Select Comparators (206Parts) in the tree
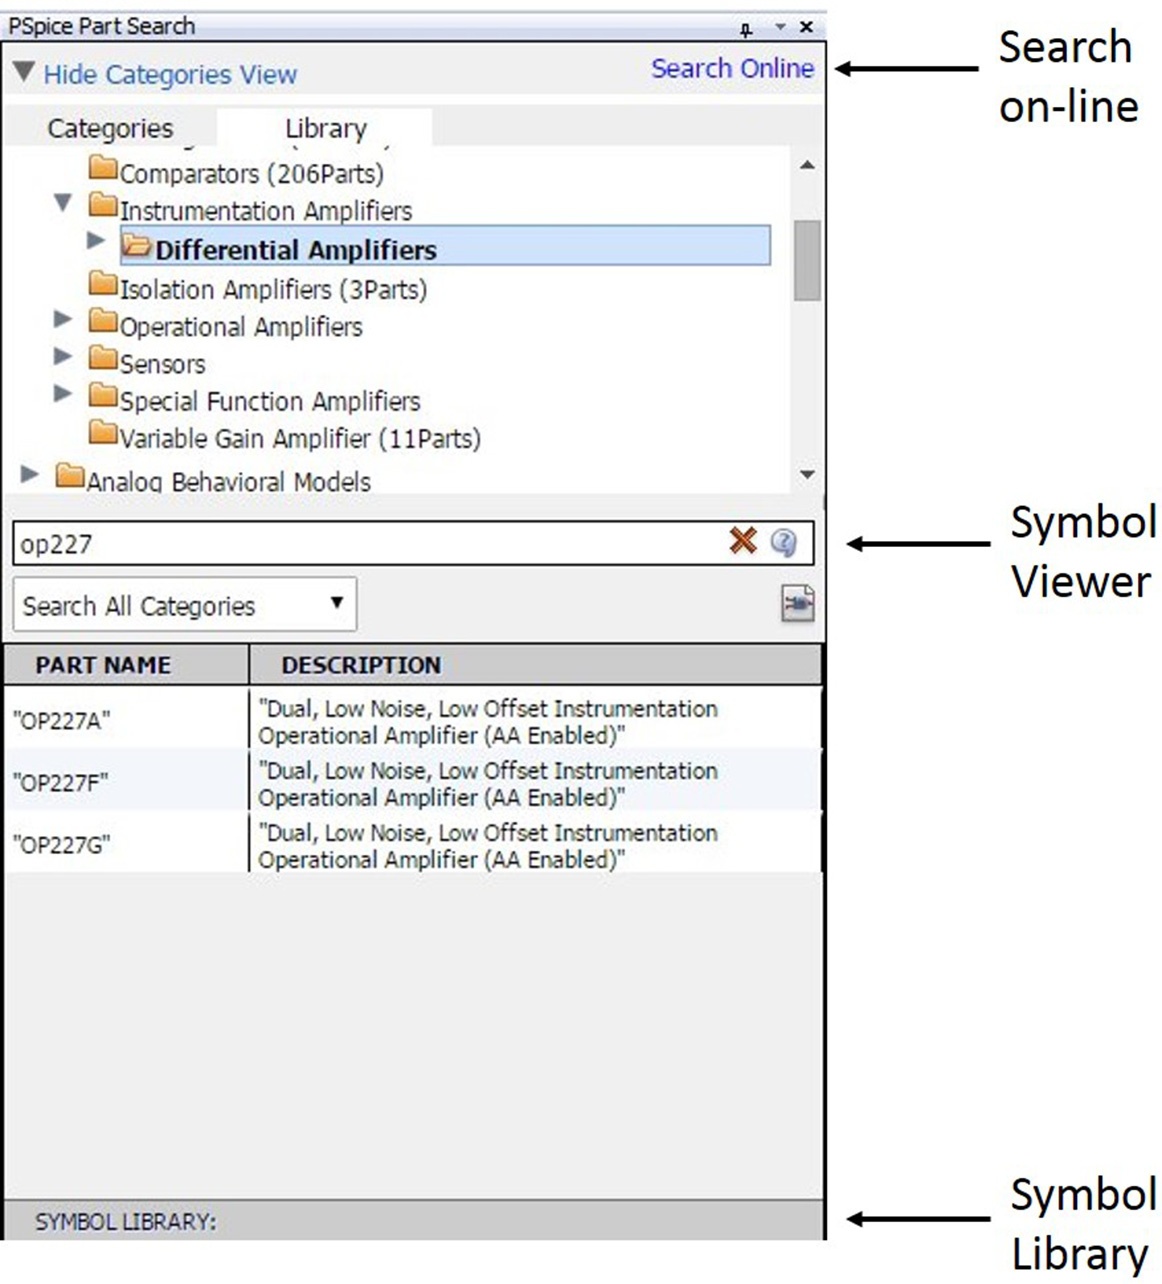 [252, 173]
